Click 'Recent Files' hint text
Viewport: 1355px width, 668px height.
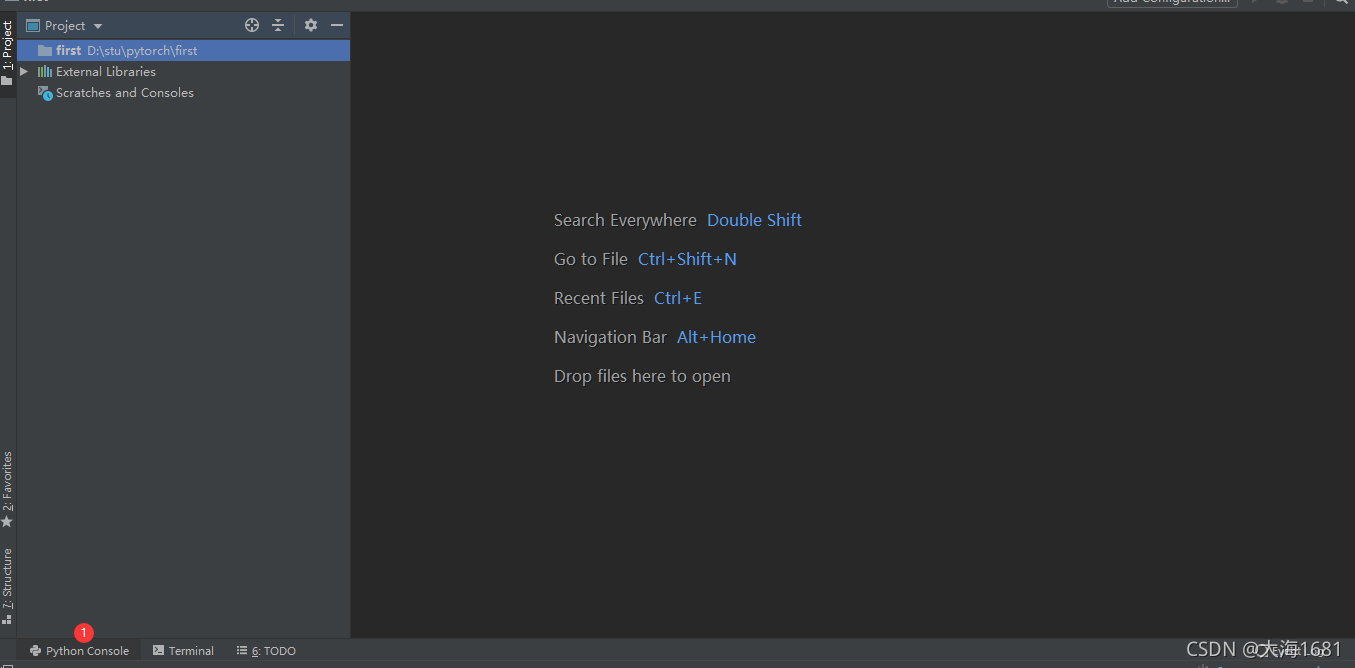tap(599, 298)
